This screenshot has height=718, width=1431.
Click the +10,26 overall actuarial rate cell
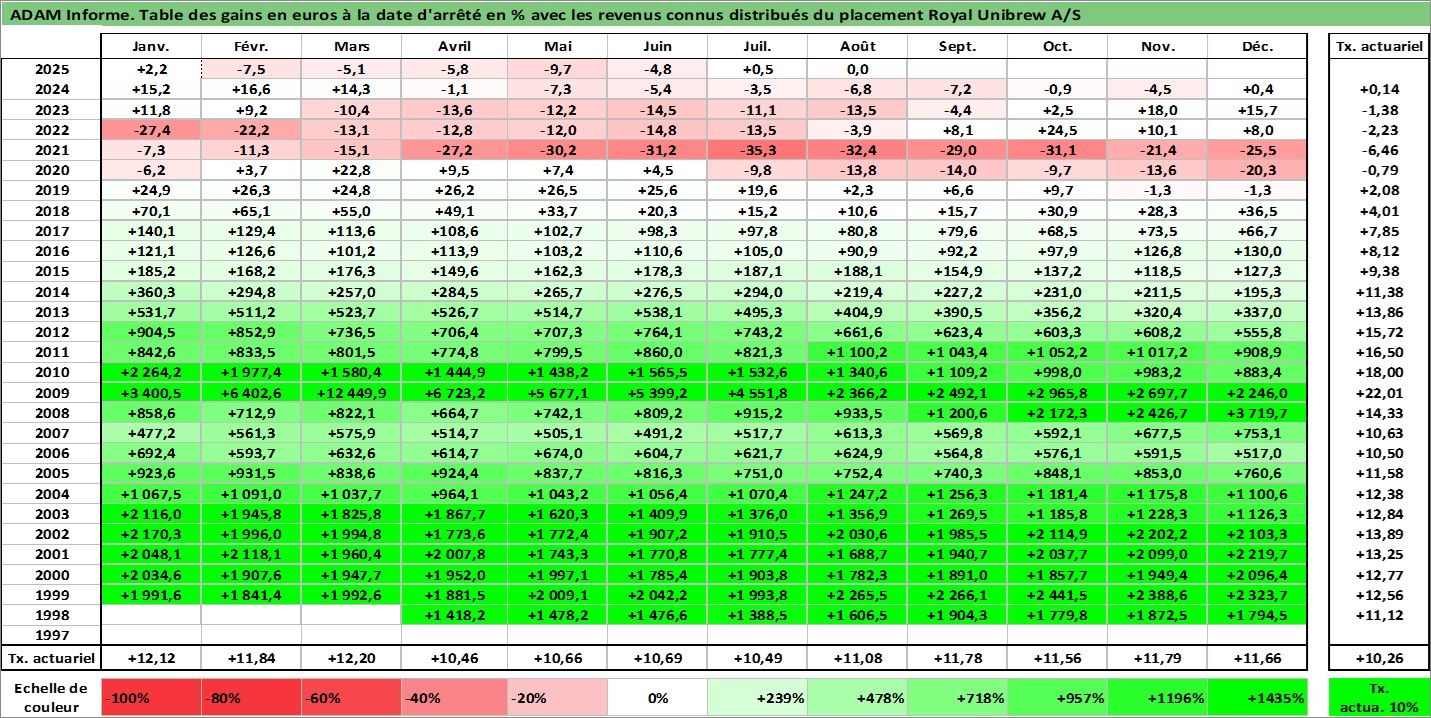1378,658
